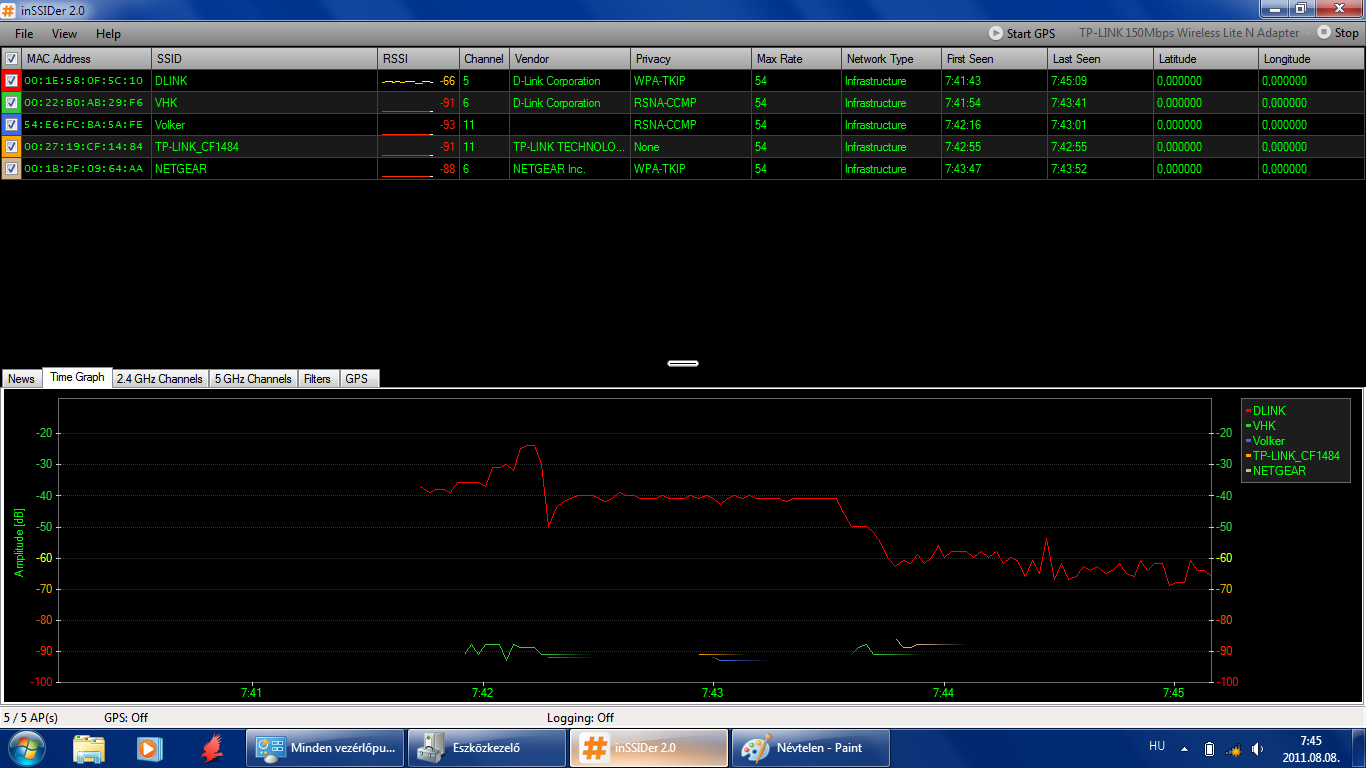Click the TP-LINK TECHNOLO... vendor cell

click(570, 147)
